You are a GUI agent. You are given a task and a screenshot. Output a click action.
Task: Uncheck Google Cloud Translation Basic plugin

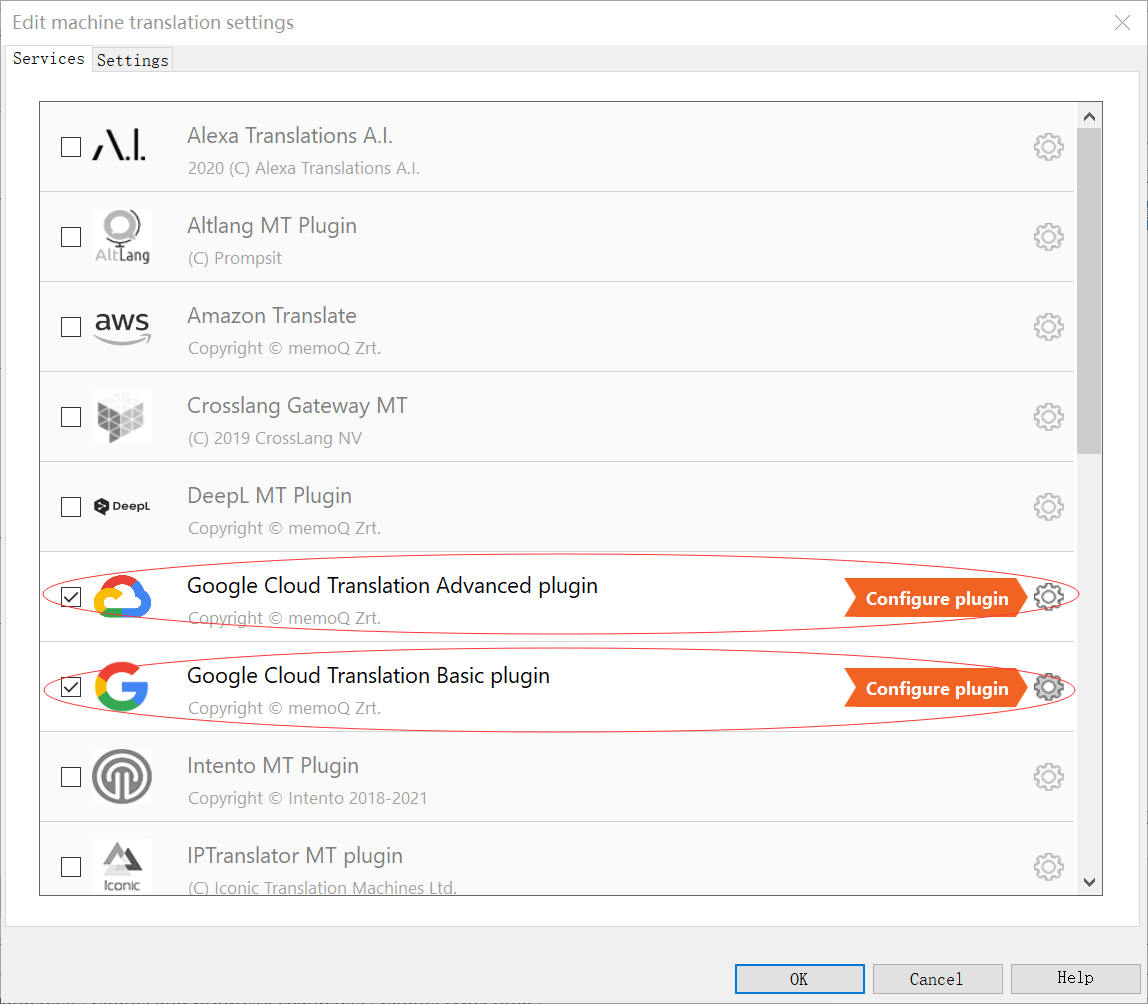point(71,687)
